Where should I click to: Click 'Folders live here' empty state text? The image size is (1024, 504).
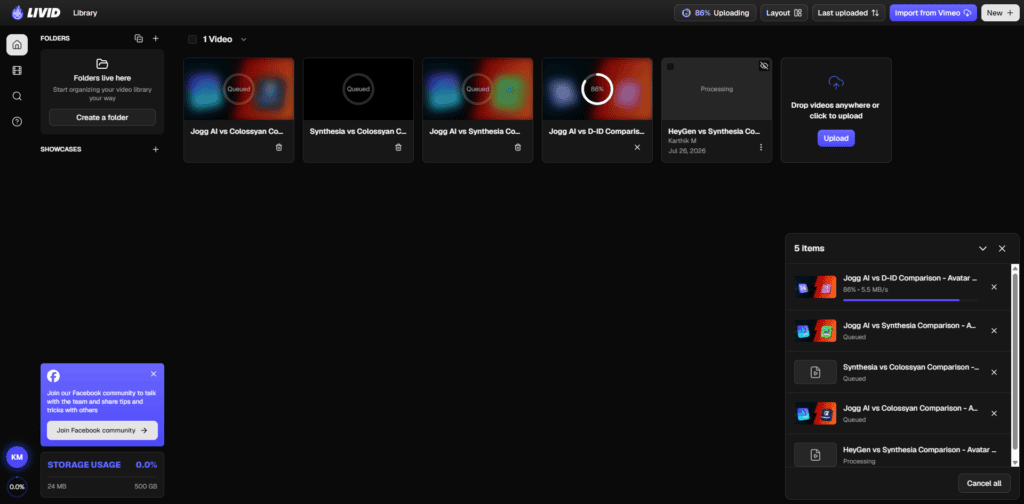click(102, 78)
